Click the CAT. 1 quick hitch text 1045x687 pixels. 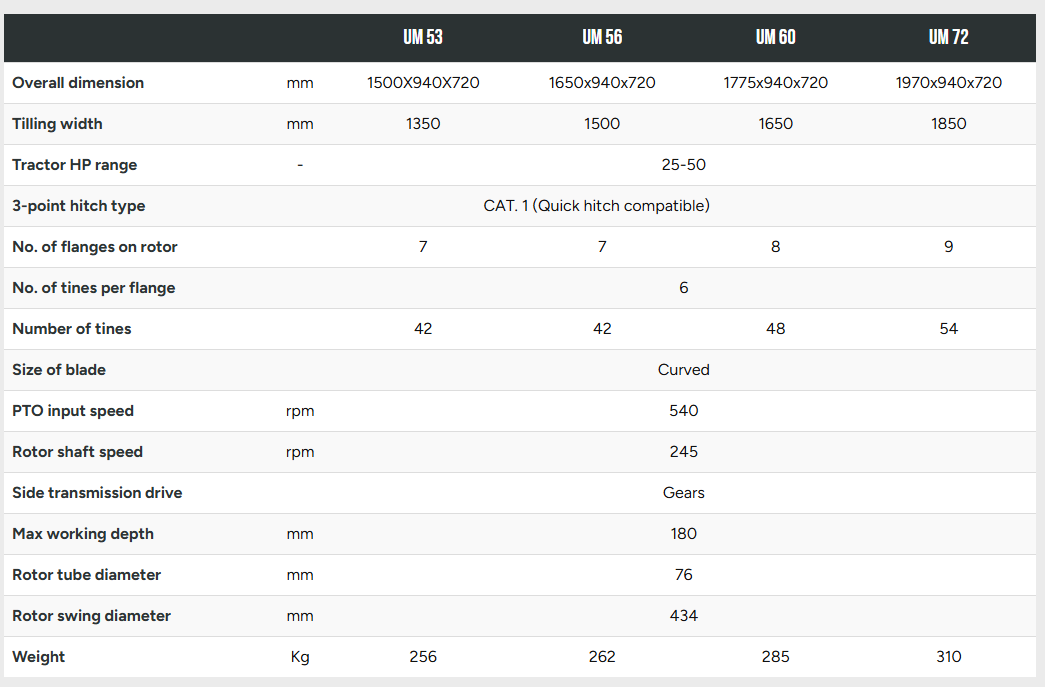(x=596, y=206)
